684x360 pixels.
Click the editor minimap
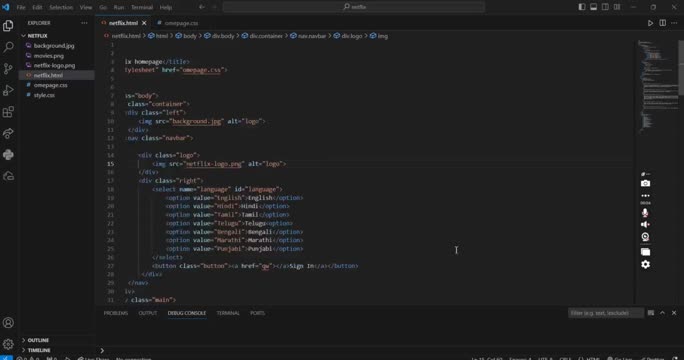pyautogui.click(x=658, y=87)
